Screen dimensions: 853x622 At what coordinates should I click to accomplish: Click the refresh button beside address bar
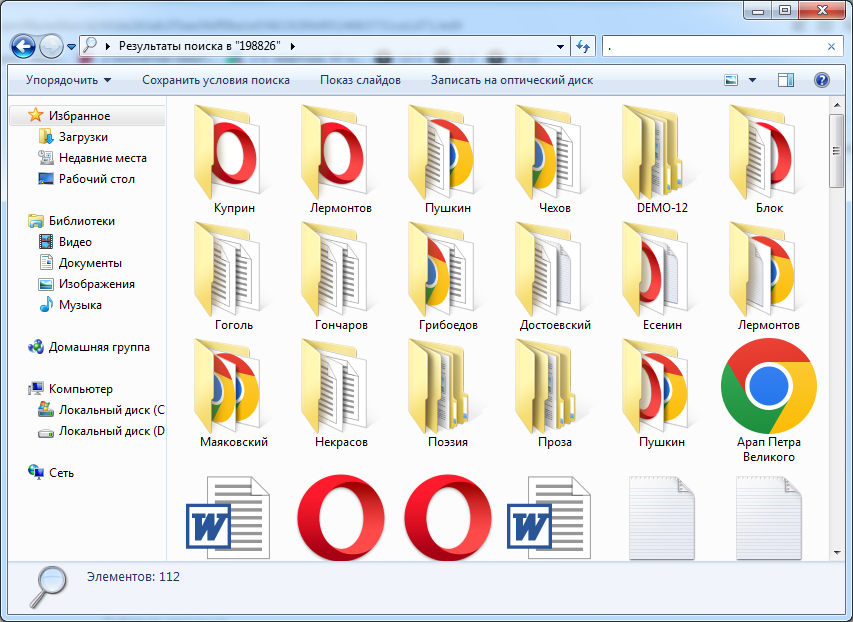583,46
